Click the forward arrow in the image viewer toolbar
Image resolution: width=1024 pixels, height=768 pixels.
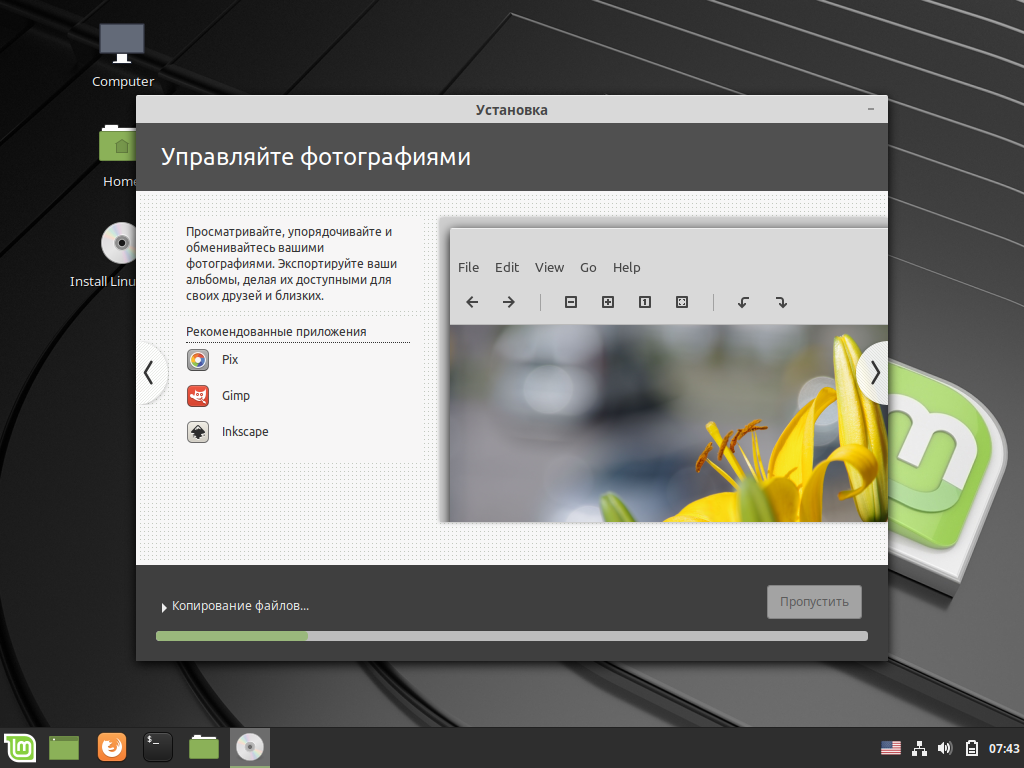pyautogui.click(x=509, y=302)
